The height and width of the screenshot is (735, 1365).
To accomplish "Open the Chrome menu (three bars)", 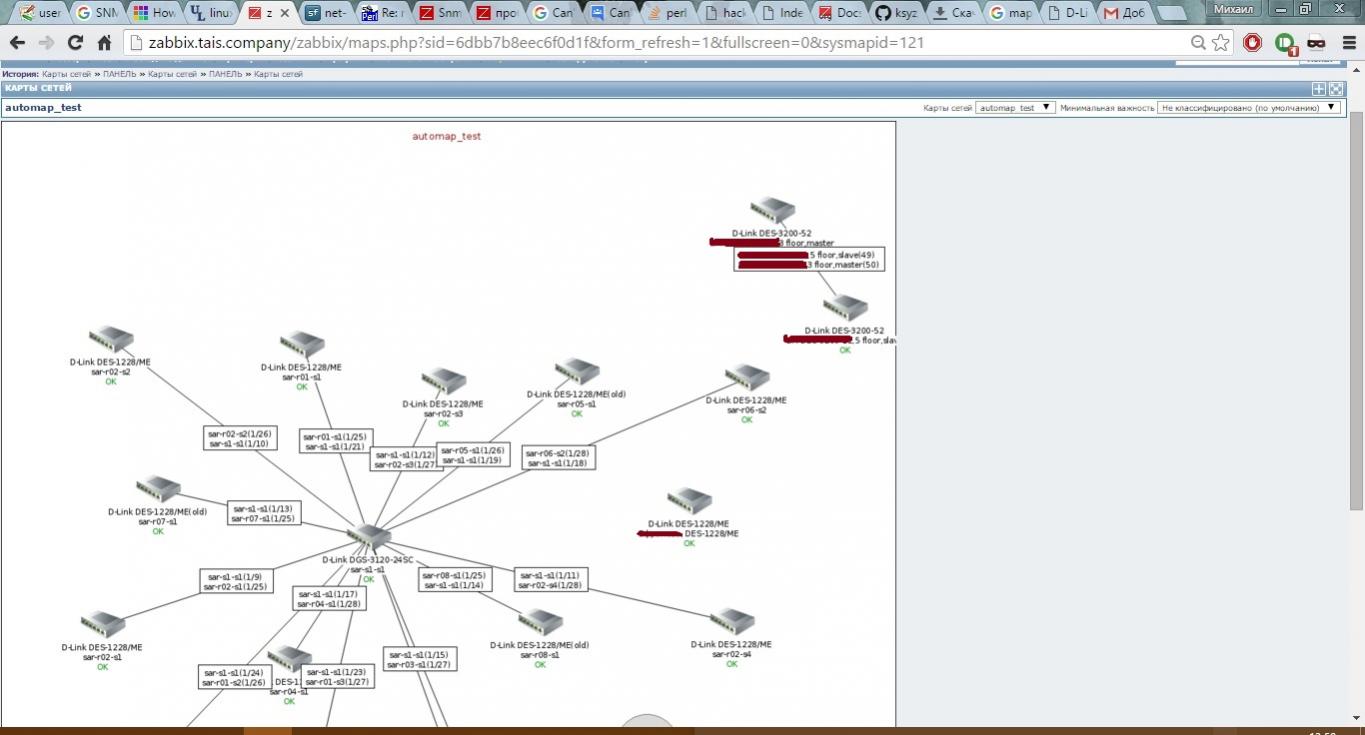I will click(1347, 42).
